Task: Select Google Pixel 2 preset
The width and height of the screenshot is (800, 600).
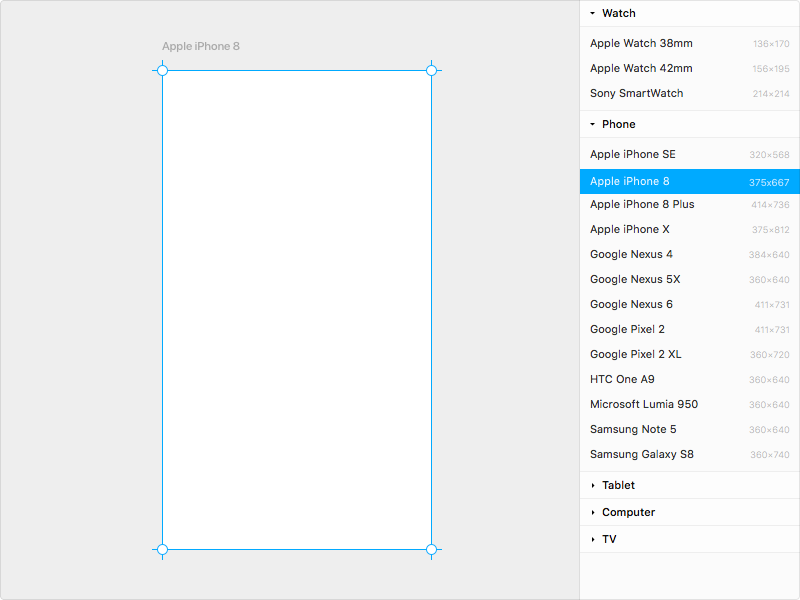Action: click(690, 329)
